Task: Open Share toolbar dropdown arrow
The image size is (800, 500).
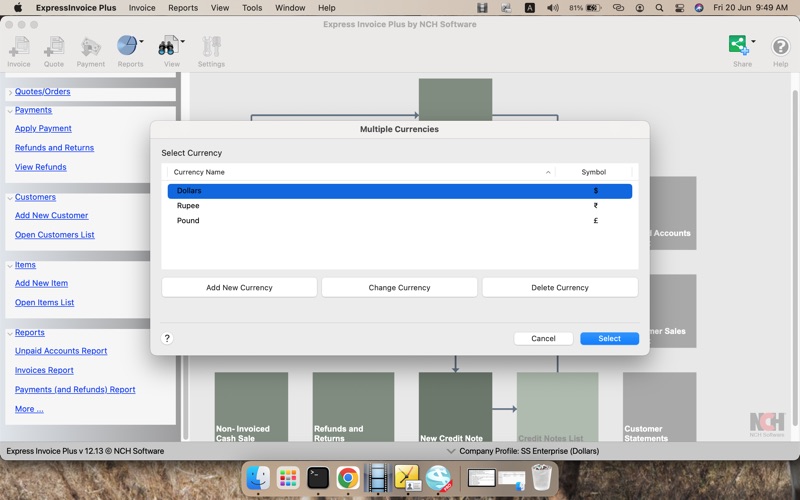Action: 753,41
